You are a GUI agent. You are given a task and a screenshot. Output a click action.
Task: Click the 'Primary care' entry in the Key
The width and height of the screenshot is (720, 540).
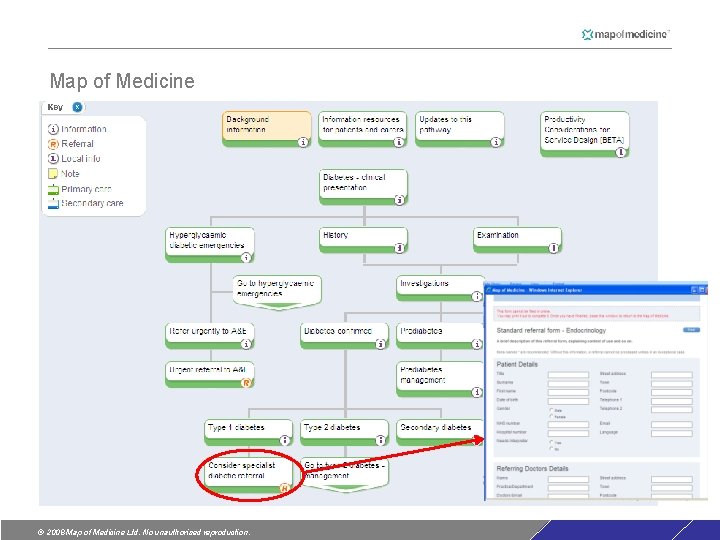(80, 189)
